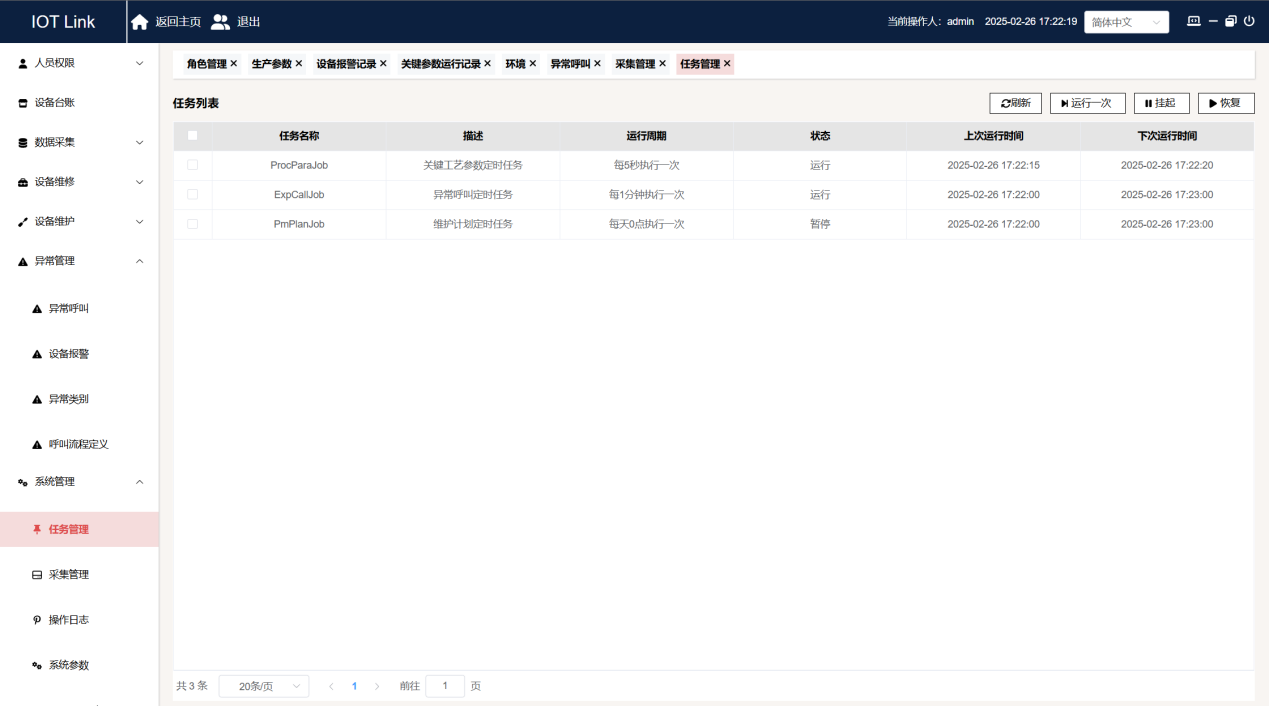1269x706 pixels.
Task: Click the keyboard icon in top-right header
Action: pyautogui.click(x=1193, y=21)
